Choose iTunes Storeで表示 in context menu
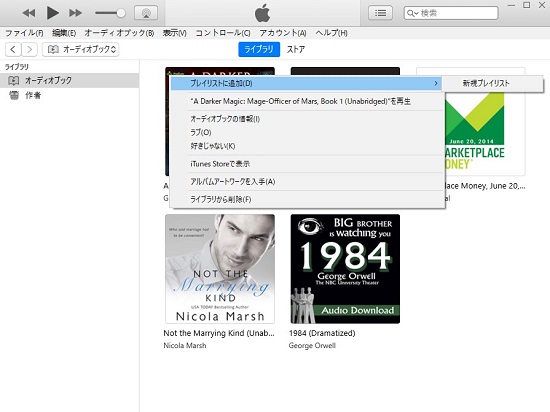Viewport: 550px width, 412px height. pos(306,164)
